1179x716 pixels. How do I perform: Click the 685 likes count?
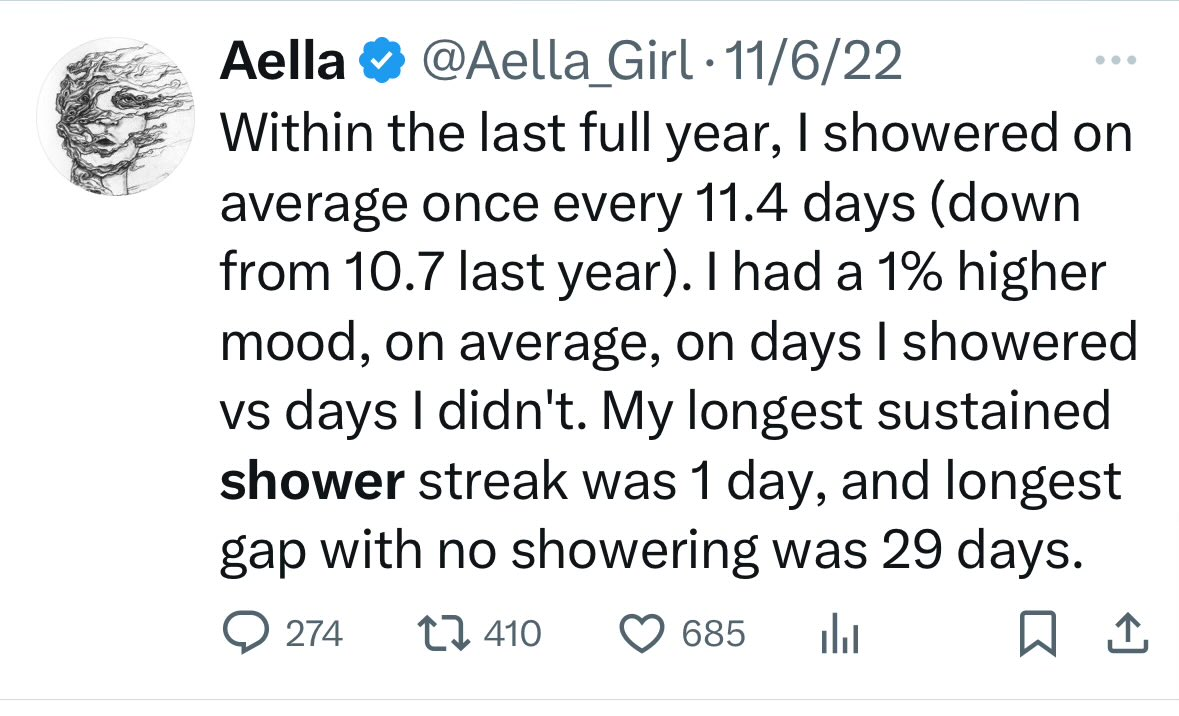click(x=713, y=634)
